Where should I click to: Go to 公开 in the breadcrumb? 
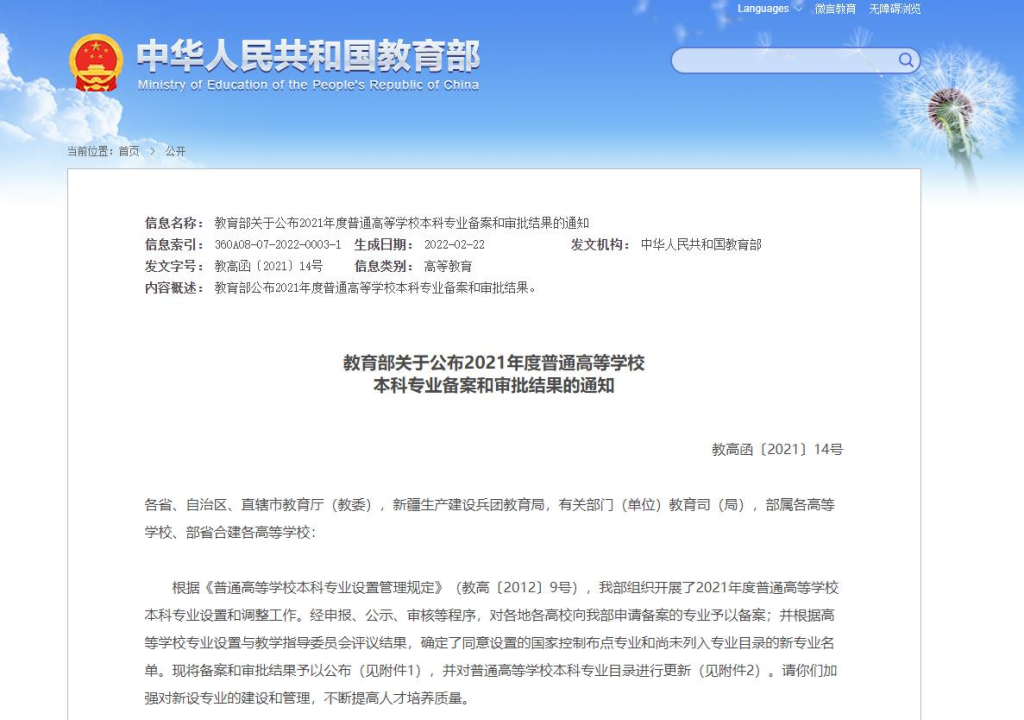coord(175,151)
